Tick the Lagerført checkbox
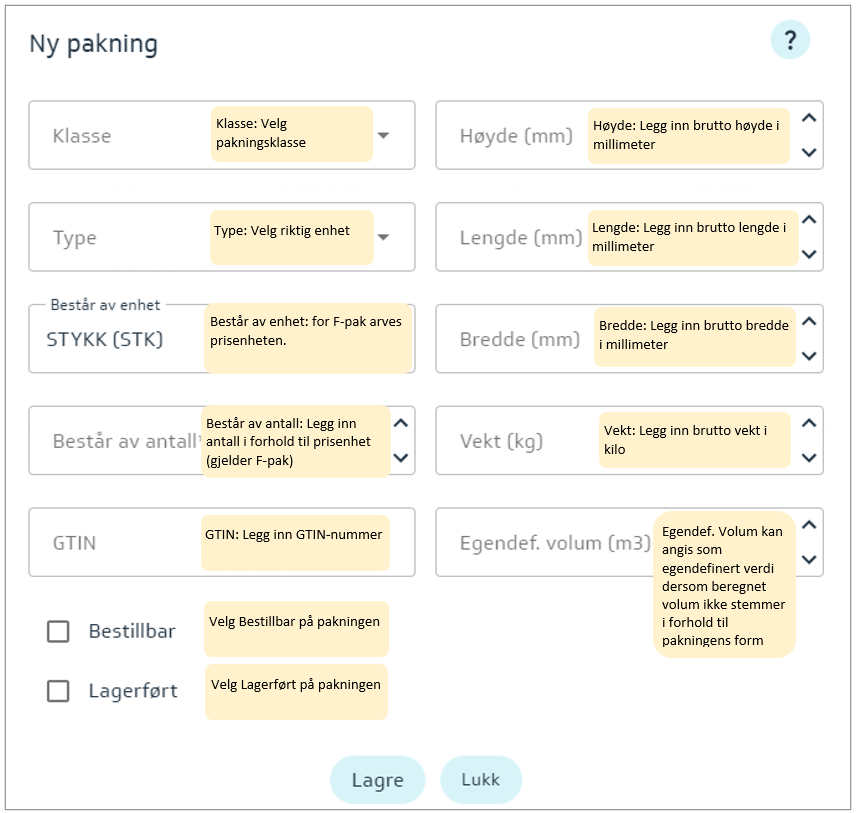 click(59, 691)
